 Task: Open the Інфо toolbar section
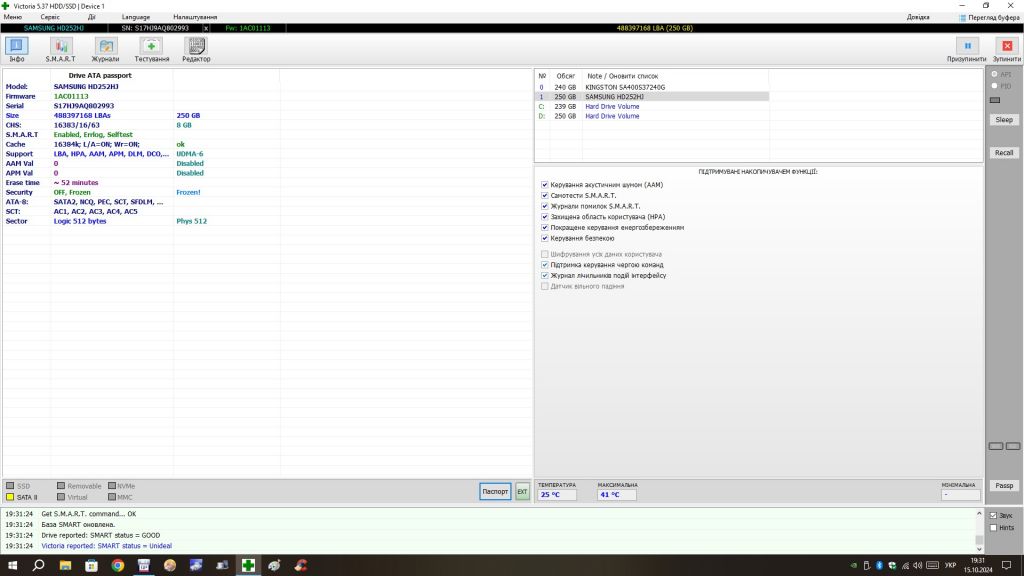pos(16,49)
